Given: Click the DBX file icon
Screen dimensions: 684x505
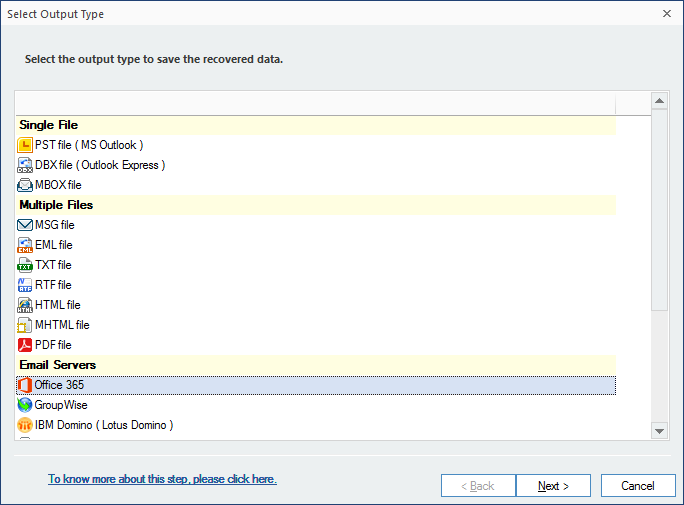Looking at the screenshot, I should point(25,165).
